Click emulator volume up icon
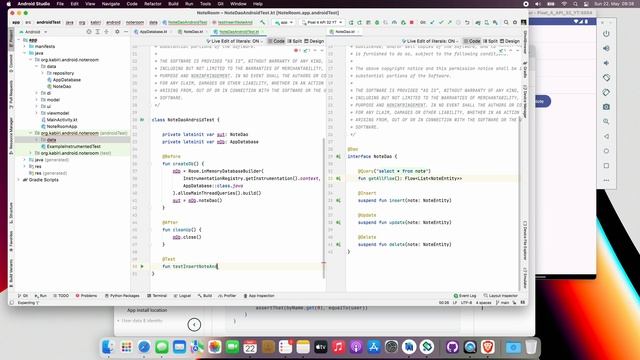 click(606, 48)
